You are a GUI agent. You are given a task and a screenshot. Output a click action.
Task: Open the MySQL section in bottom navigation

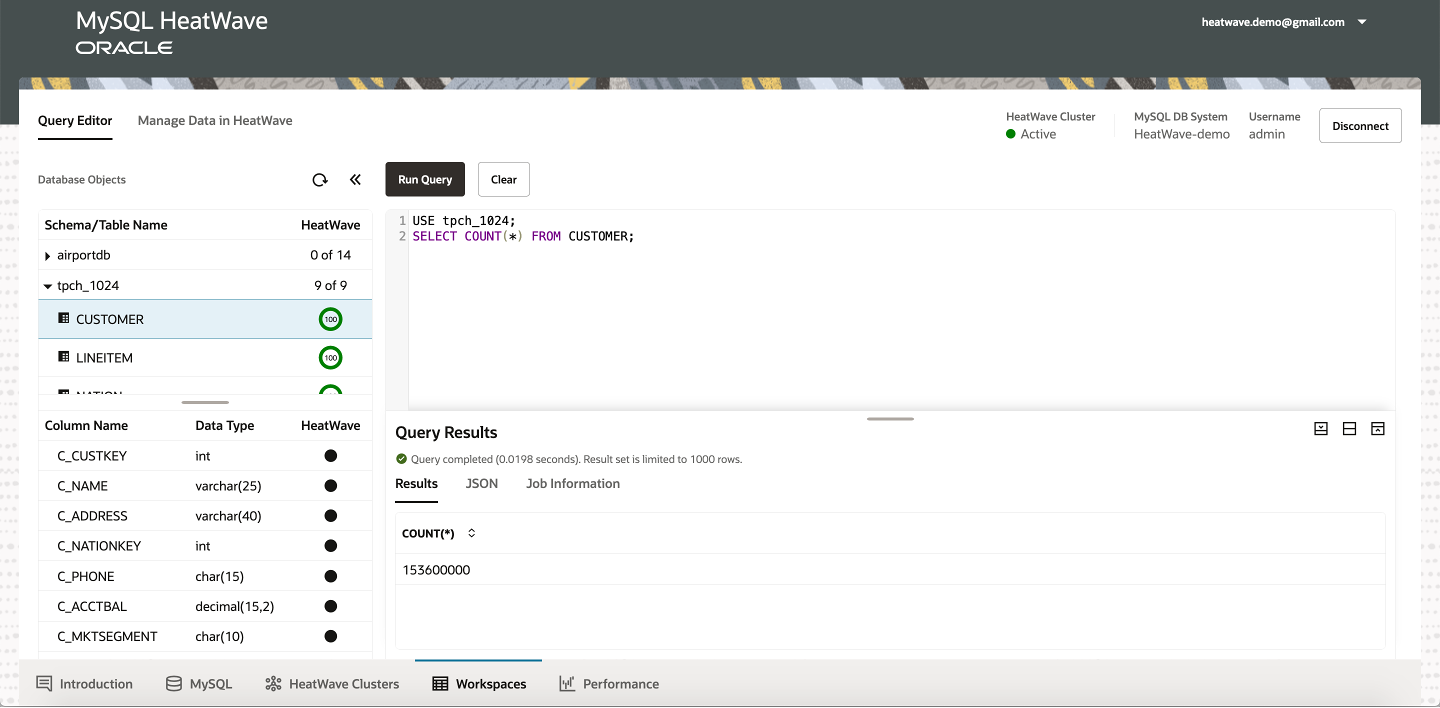click(x=199, y=683)
